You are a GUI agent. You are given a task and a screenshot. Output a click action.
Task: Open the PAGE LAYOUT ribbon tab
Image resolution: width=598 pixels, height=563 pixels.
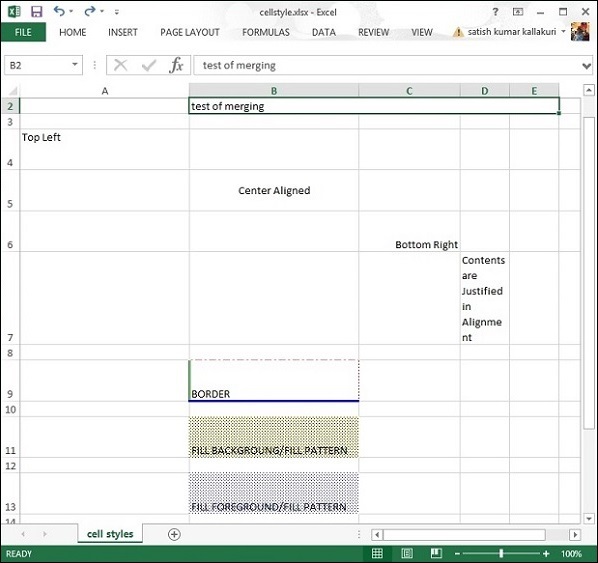point(190,32)
